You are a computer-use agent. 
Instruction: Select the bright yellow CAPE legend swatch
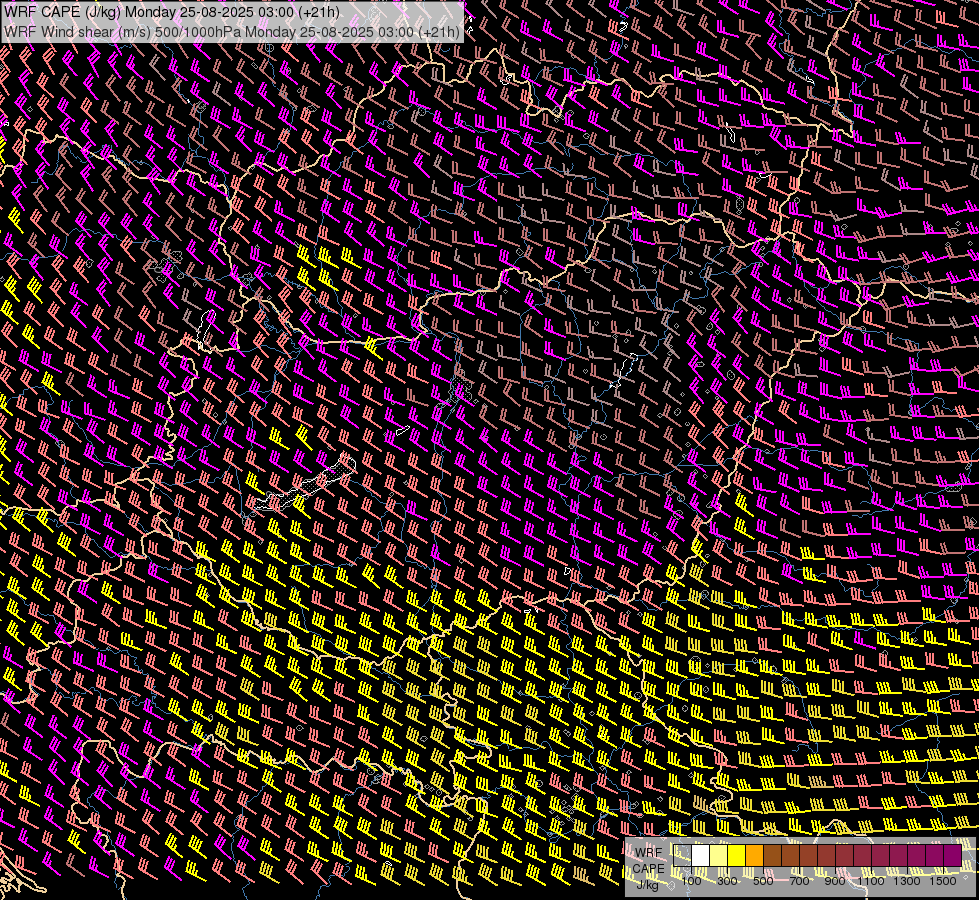point(737,856)
